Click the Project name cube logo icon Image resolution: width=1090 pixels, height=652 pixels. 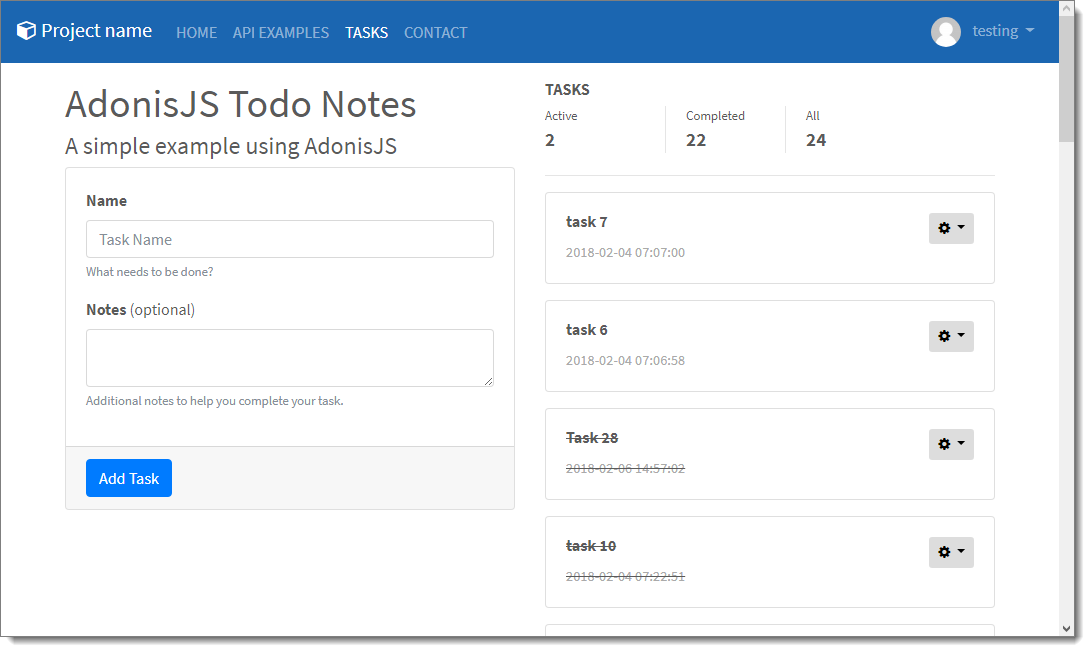tap(26, 31)
